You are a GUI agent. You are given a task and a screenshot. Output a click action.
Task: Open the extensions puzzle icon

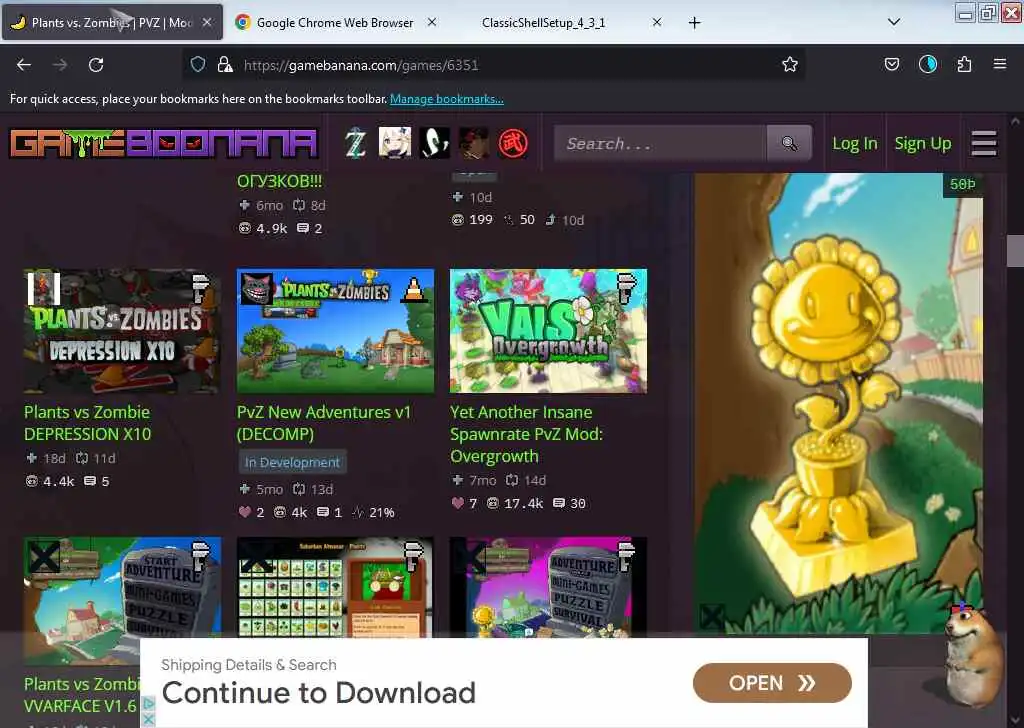click(964, 64)
